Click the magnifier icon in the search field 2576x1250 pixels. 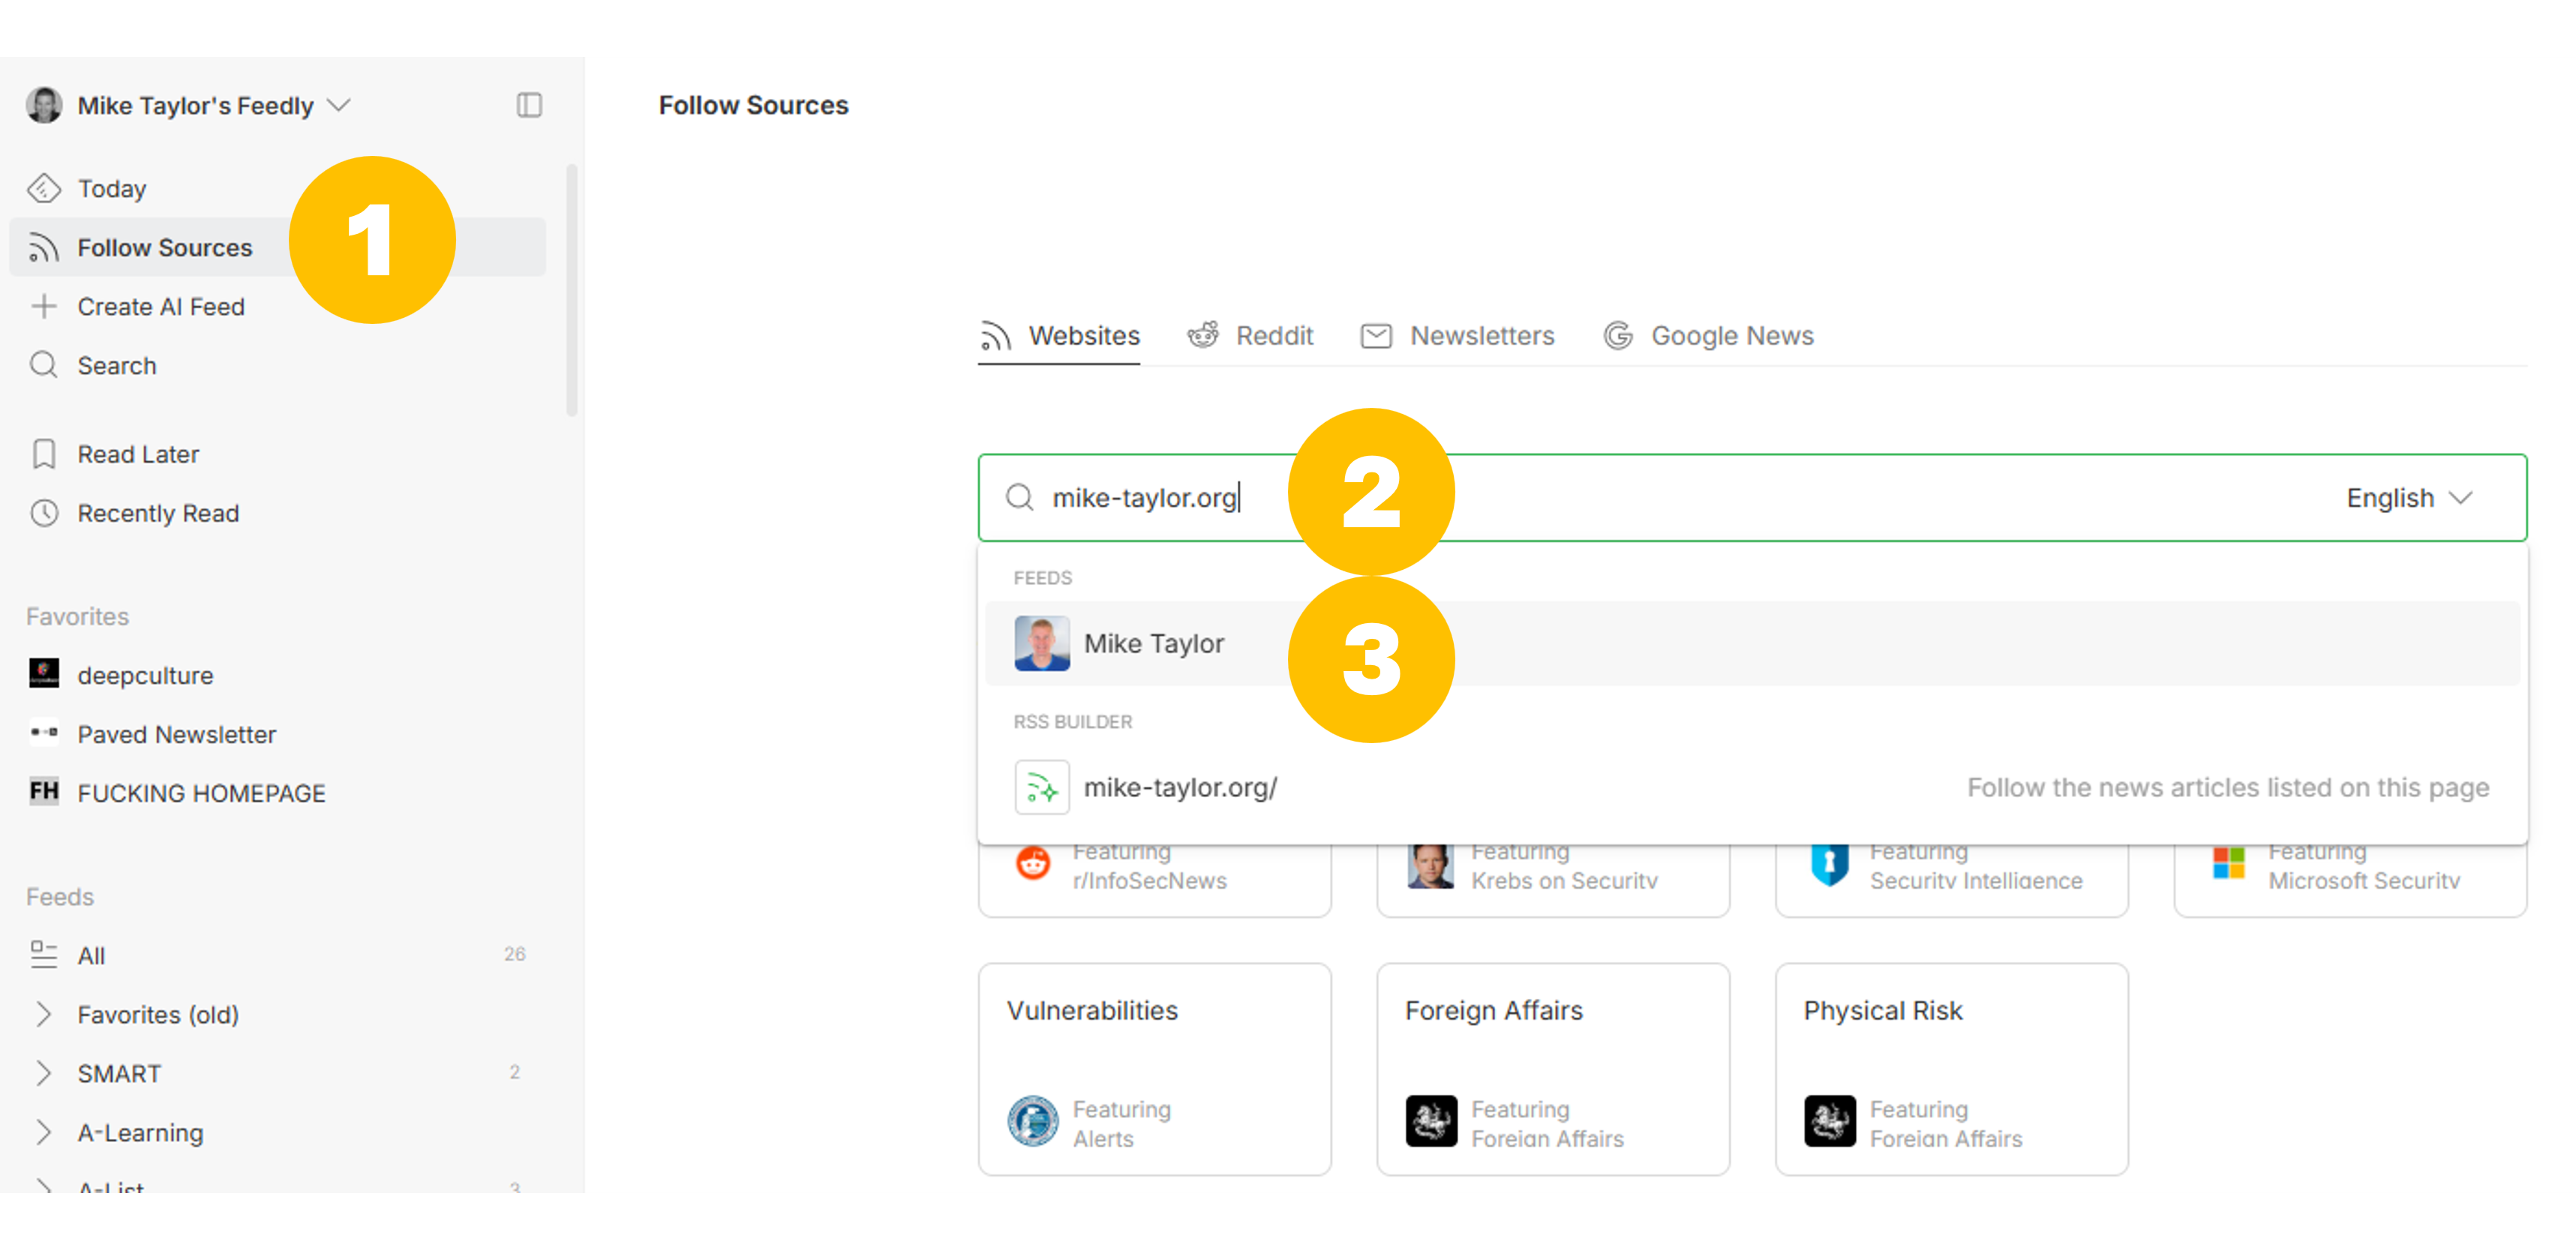coord(1019,497)
